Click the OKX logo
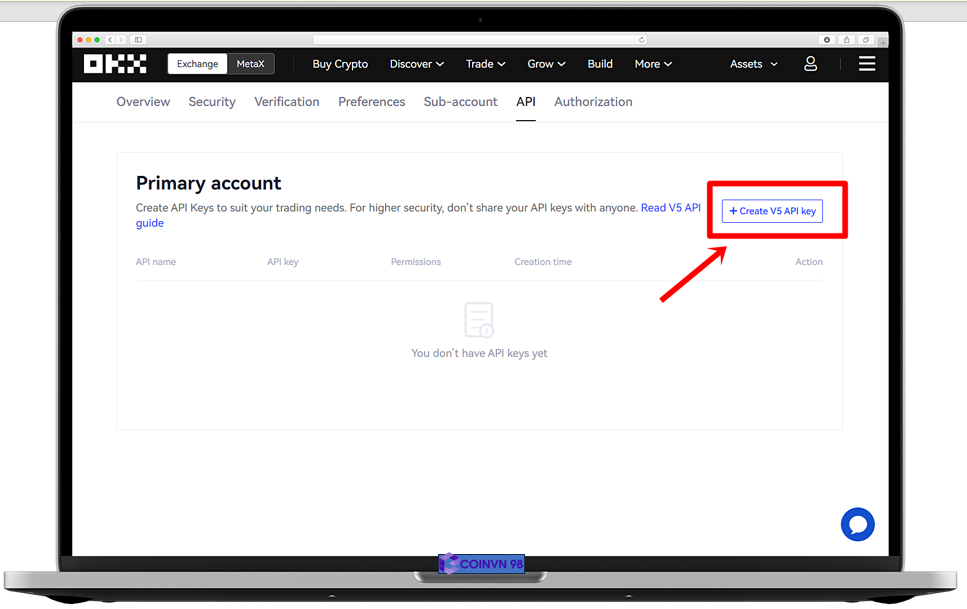The image size is (967, 609). pos(115,64)
